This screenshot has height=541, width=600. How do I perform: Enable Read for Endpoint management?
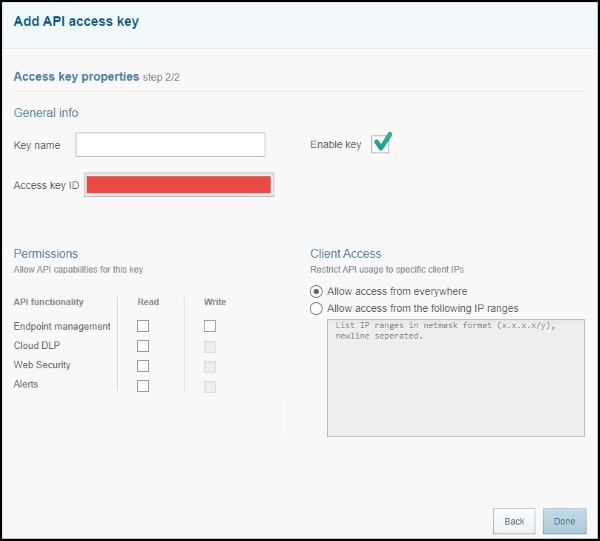click(143, 326)
